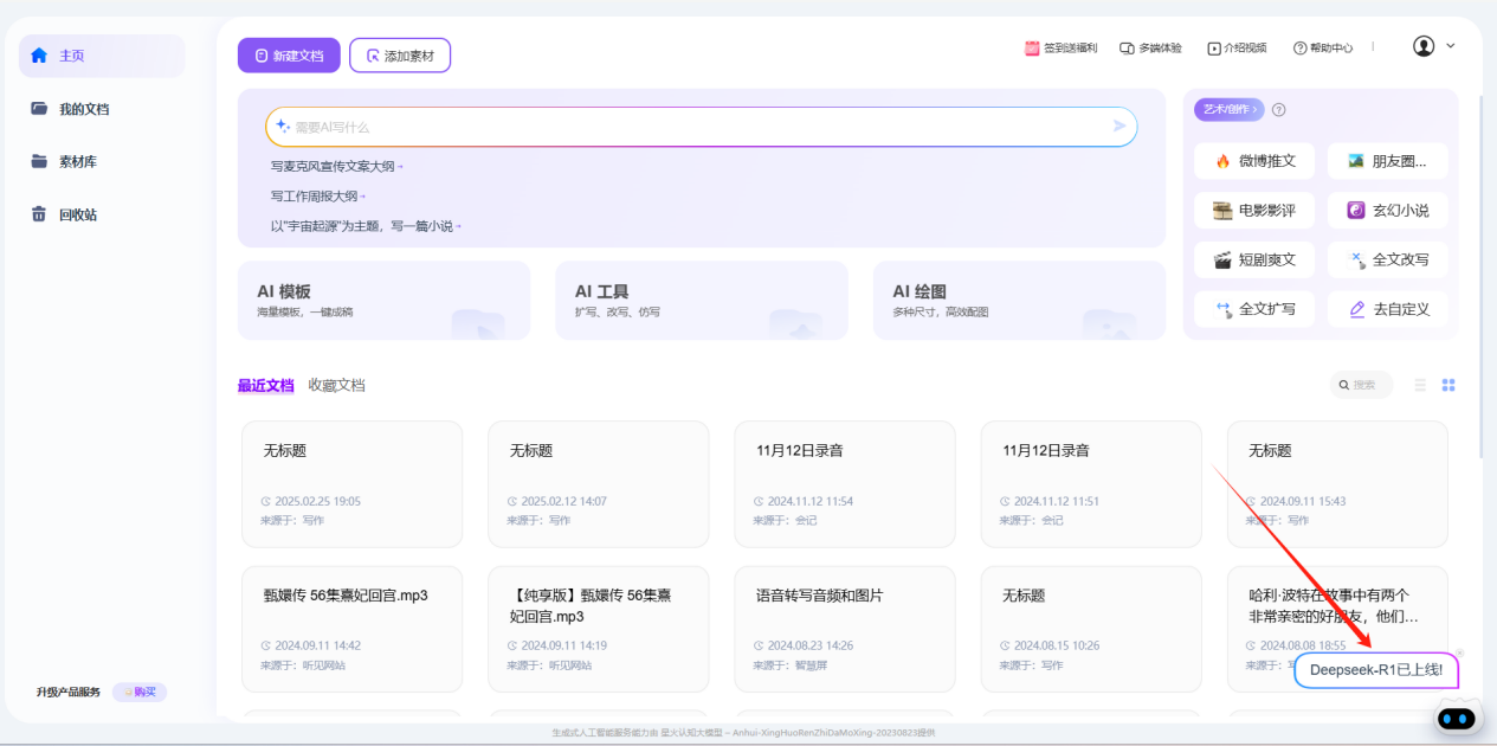Choose the 宇宙起源 novel suggestion
The width and height of the screenshot is (1497, 746).
click(x=365, y=227)
